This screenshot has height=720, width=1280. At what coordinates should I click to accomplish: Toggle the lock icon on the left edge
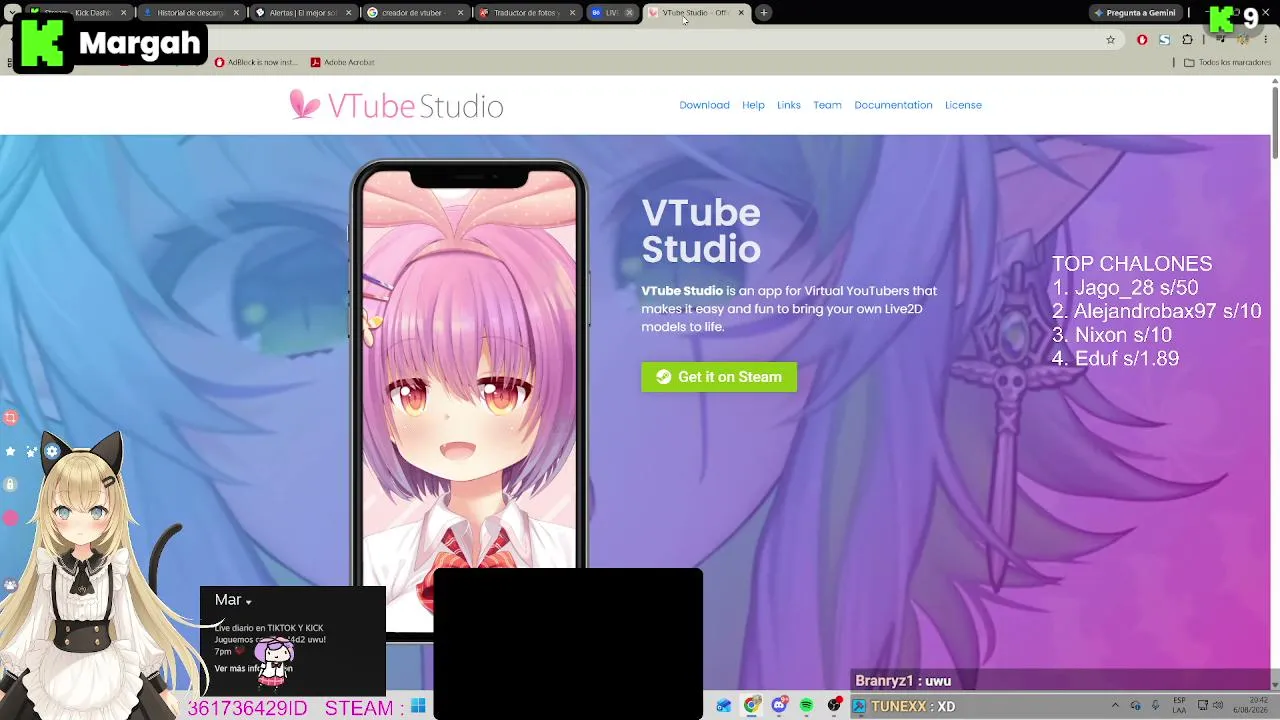point(10,484)
